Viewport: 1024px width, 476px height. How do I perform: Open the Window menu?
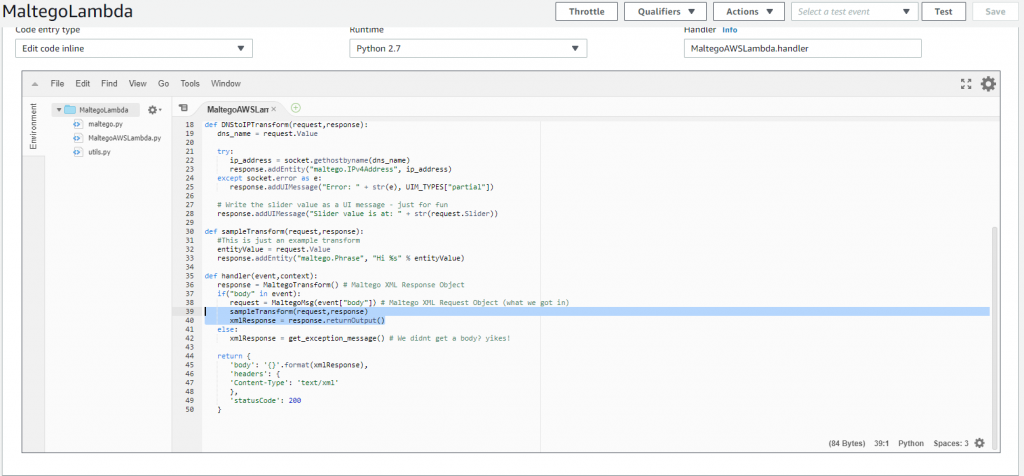pos(226,84)
